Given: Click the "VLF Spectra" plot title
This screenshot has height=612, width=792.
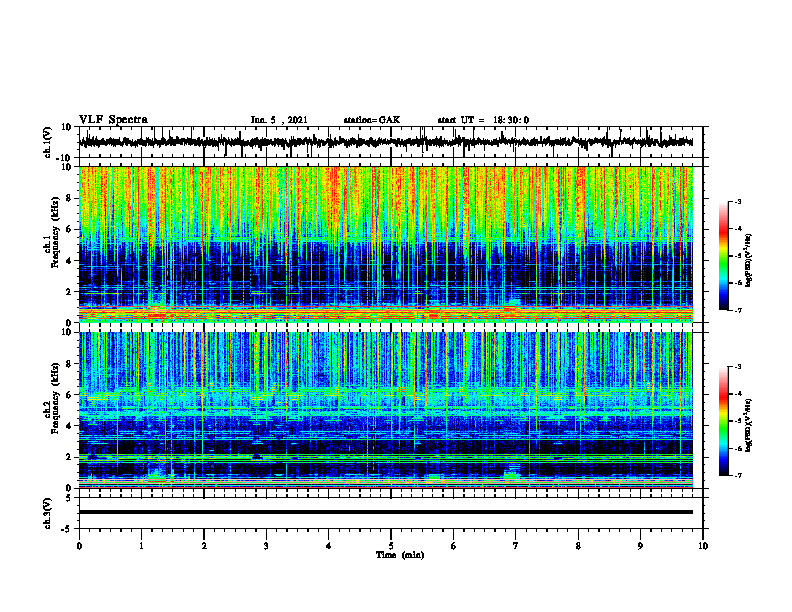Looking at the screenshot, I should point(113,120).
